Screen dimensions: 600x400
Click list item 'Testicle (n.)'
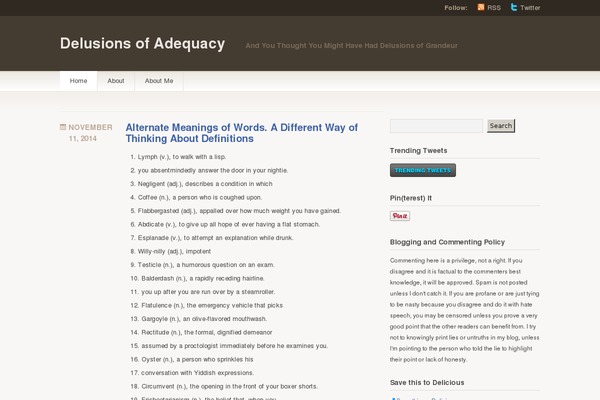(206, 265)
